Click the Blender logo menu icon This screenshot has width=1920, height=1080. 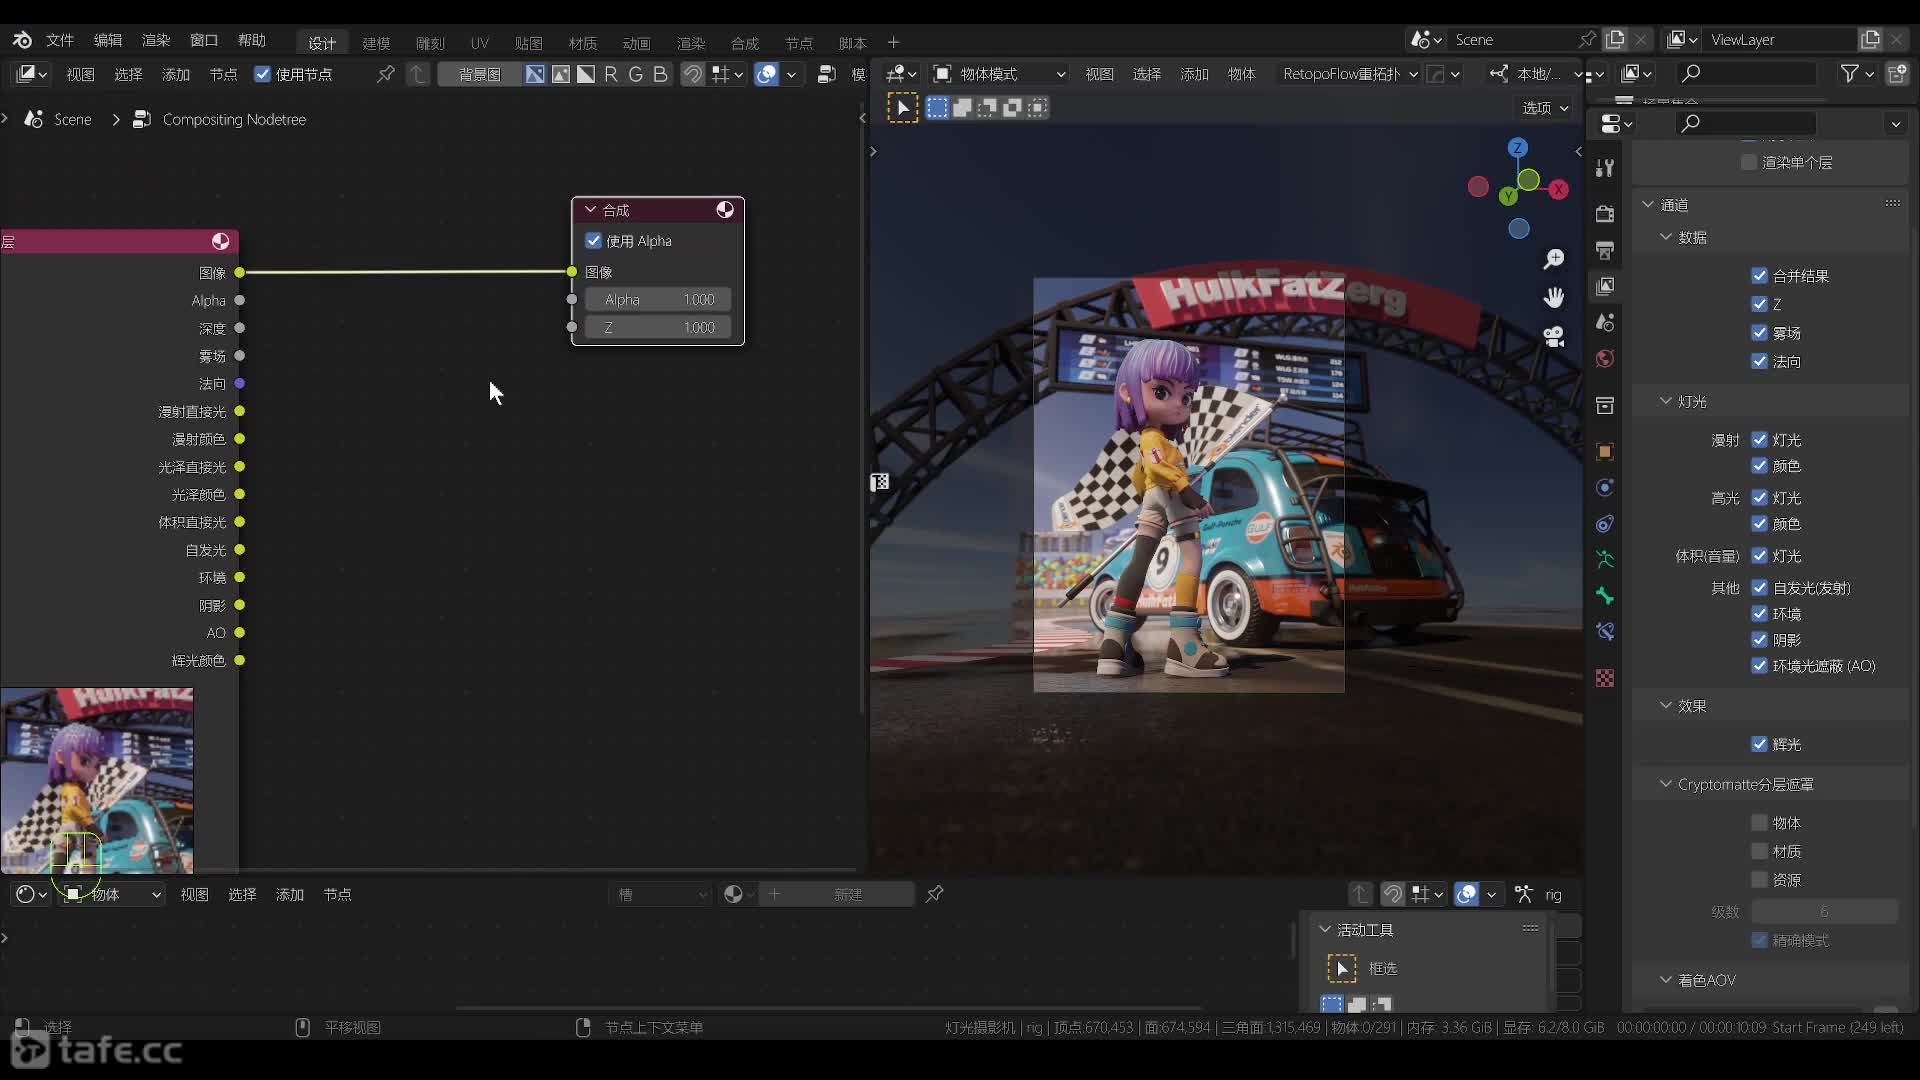(x=22, y=40)
